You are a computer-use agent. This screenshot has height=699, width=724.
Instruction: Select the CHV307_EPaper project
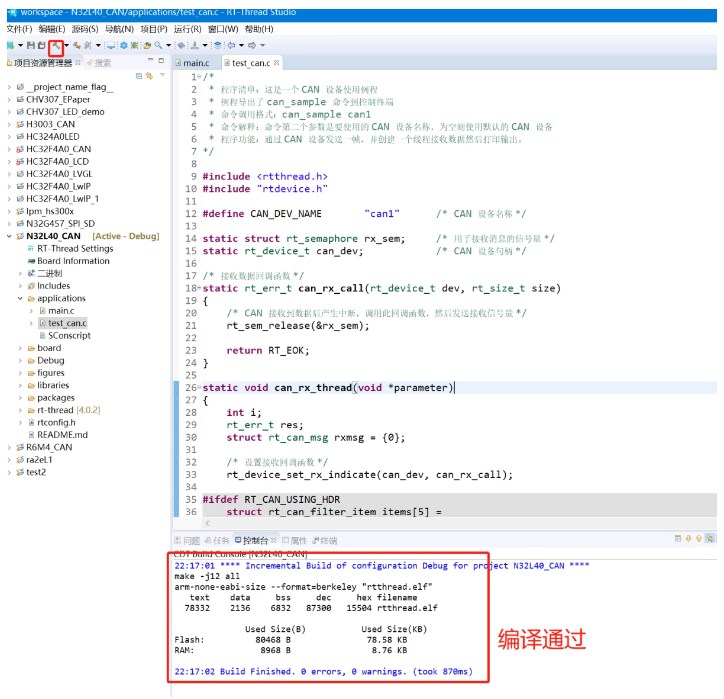pos(54,100)
